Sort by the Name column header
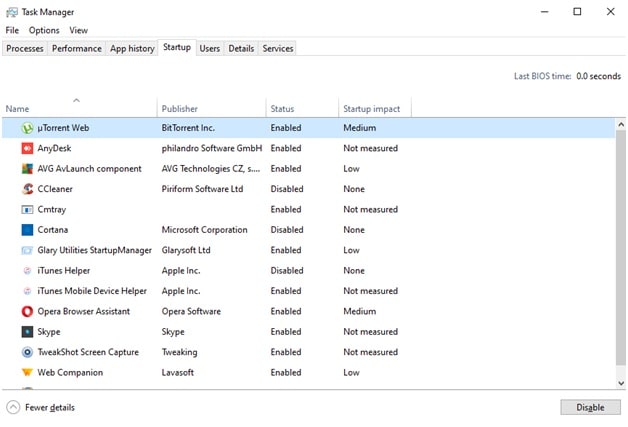 [x=79, y=107]
